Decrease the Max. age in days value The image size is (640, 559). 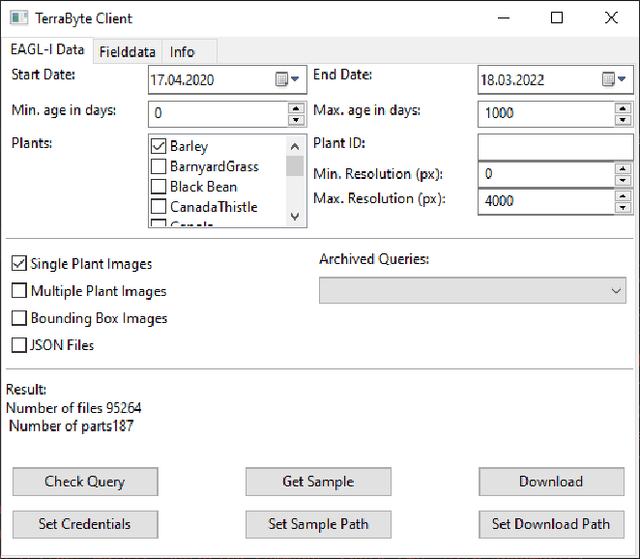click(x=624, y=119)
